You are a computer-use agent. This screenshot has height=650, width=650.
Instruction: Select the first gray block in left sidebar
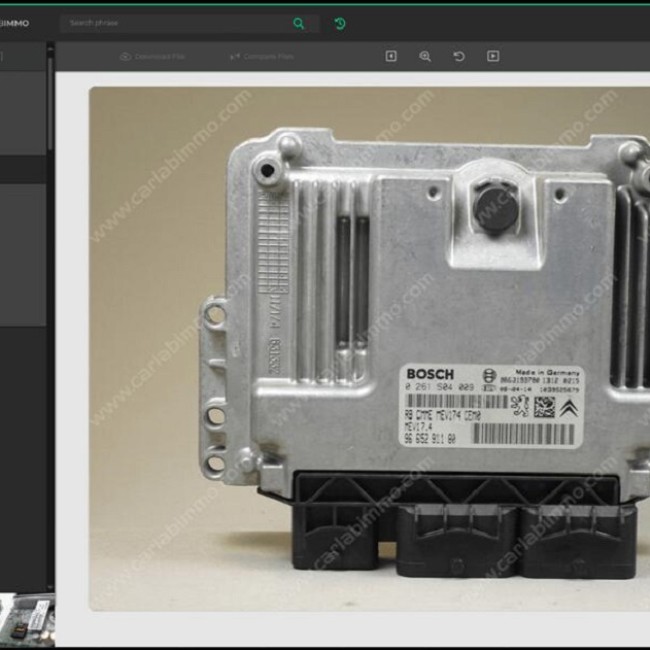click(x=23, y=113)
